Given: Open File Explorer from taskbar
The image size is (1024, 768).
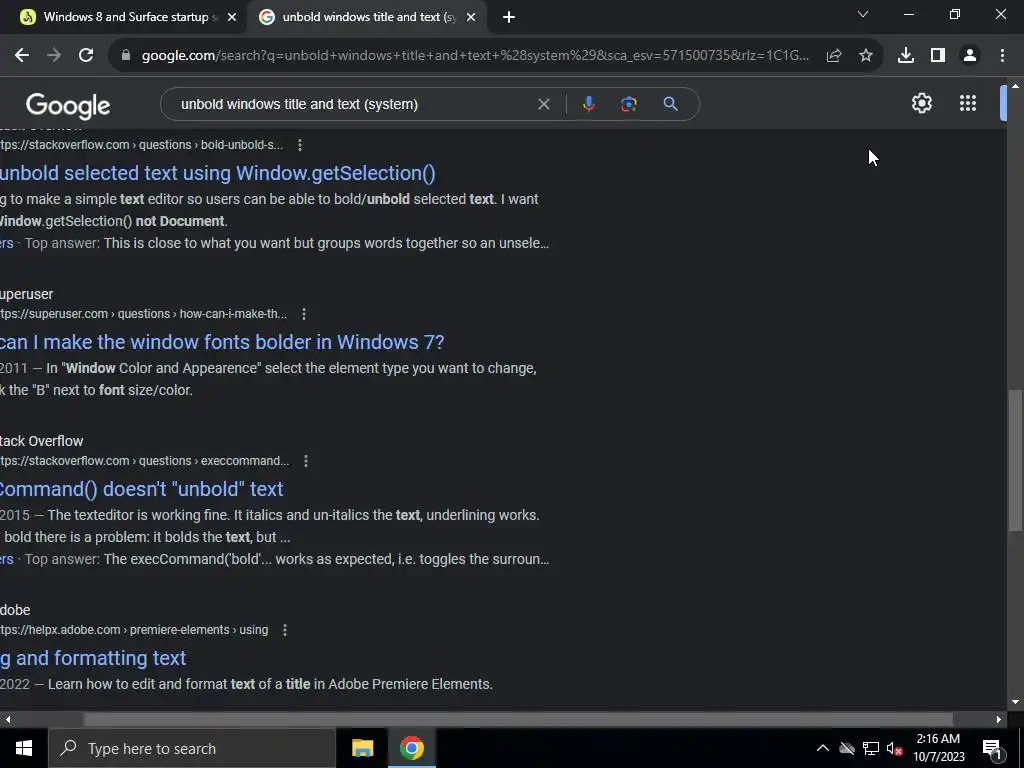Looking at the screenshot, I should [x=362, y=748].
